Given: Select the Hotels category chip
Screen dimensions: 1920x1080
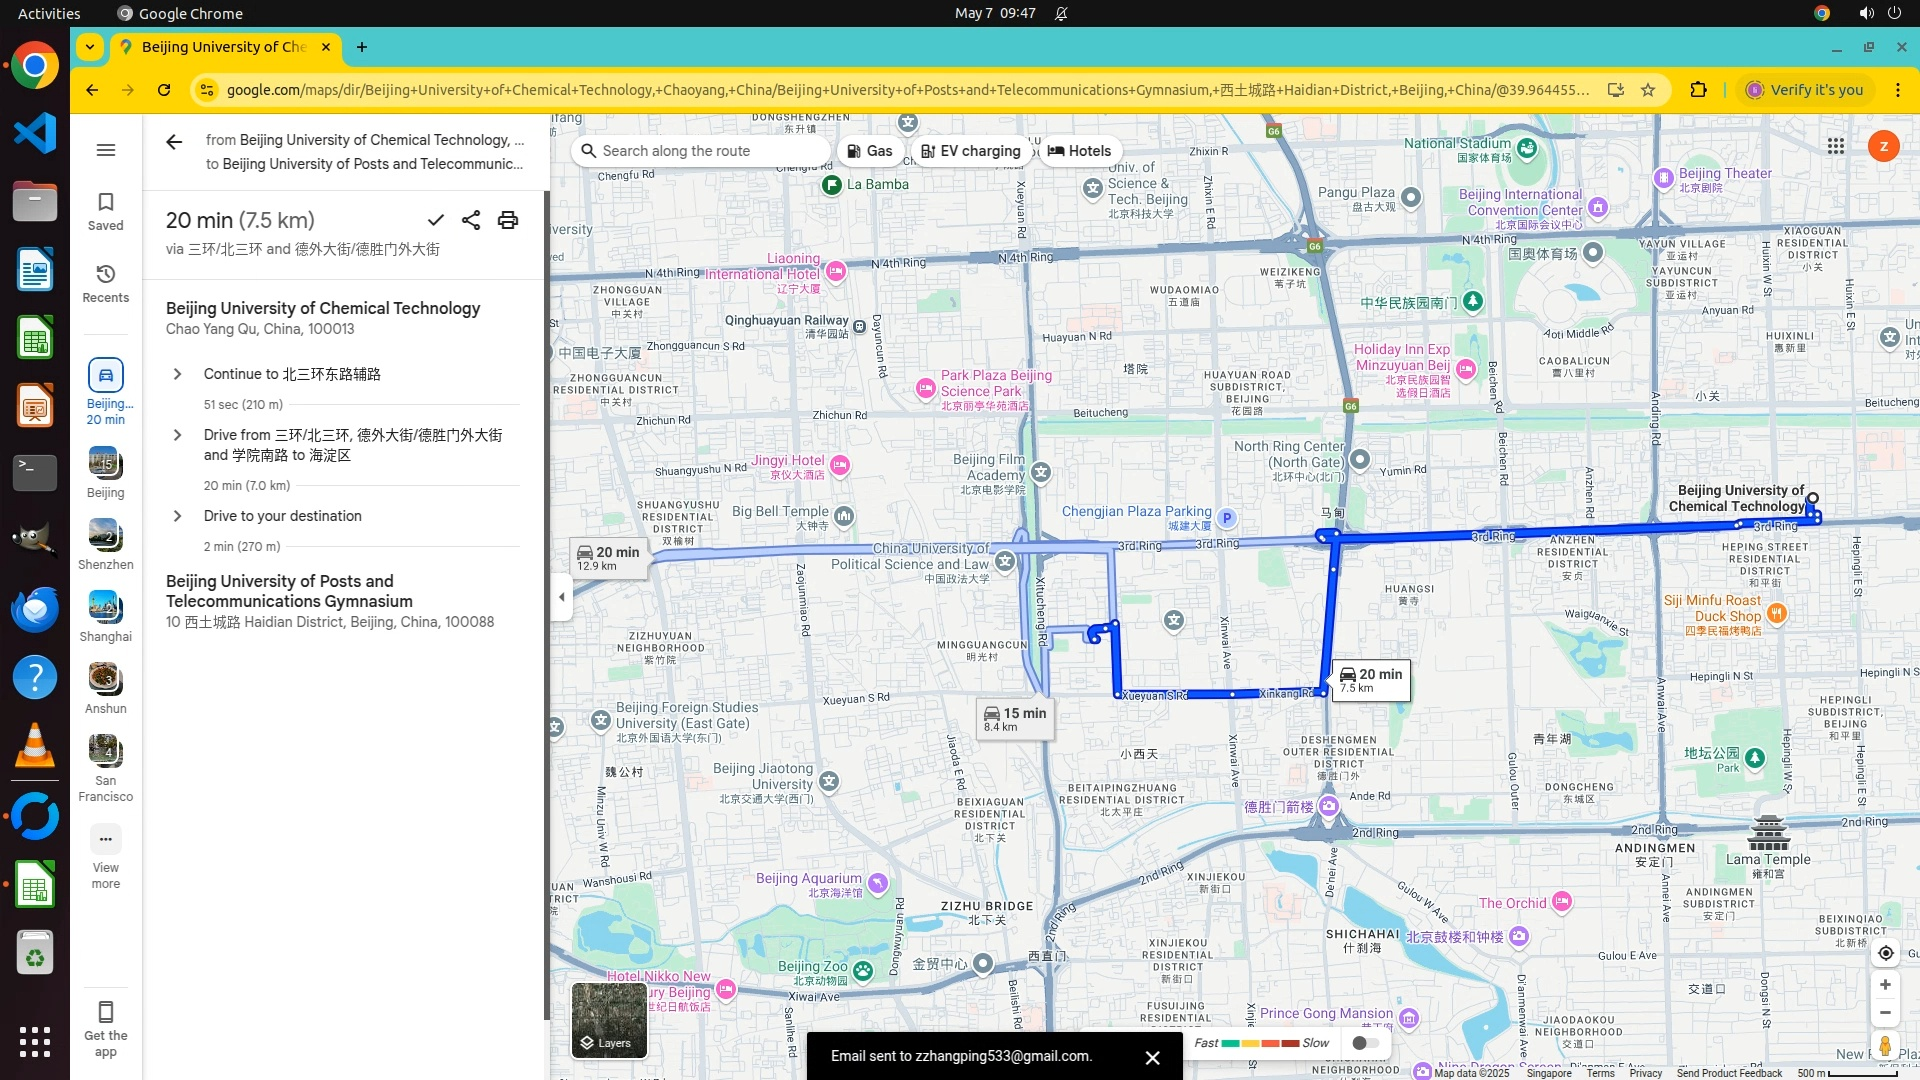Looking at the screenshot, I should tap(1079, 151).
